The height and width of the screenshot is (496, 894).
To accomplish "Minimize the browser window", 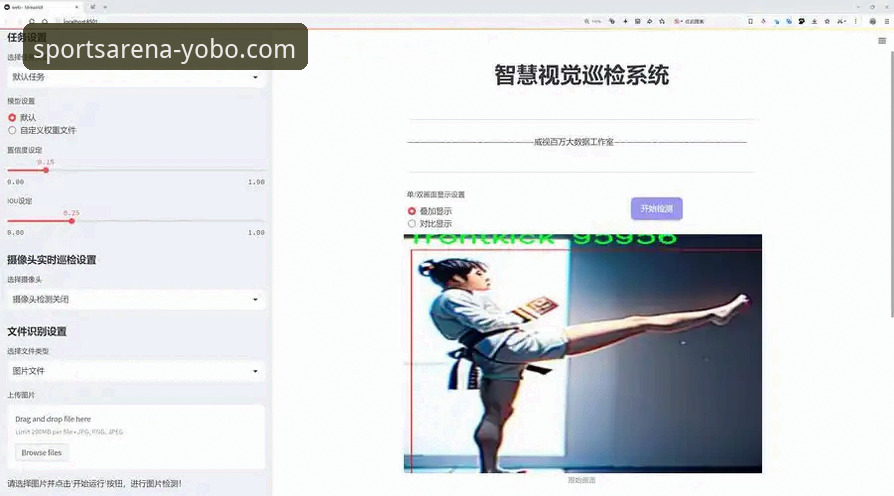I will 858,7.
